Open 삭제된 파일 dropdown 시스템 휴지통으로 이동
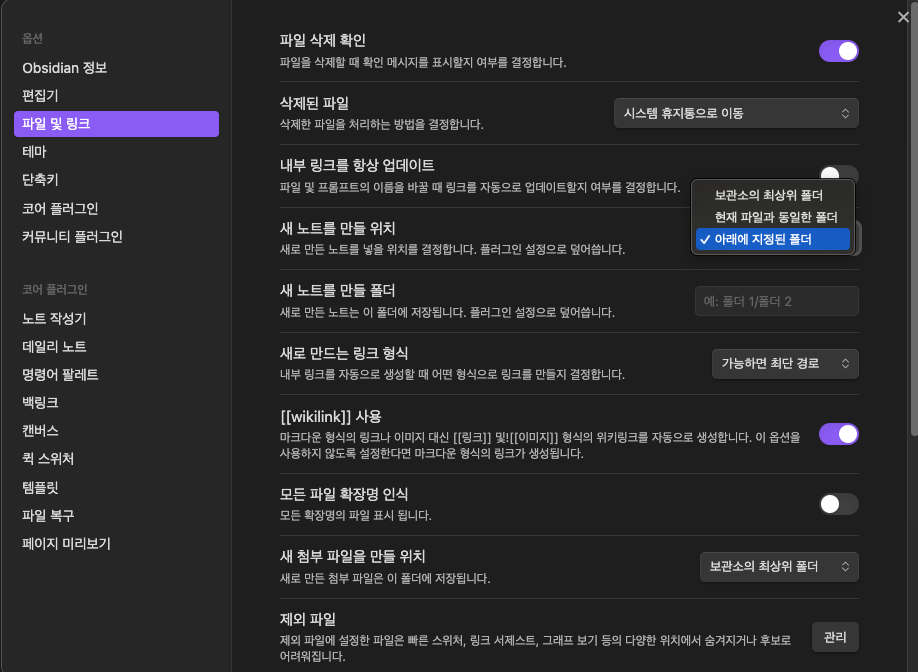Image resolution: width=918 pixels, height=672 pixels. pyautogui.click(x=736, y=113)
